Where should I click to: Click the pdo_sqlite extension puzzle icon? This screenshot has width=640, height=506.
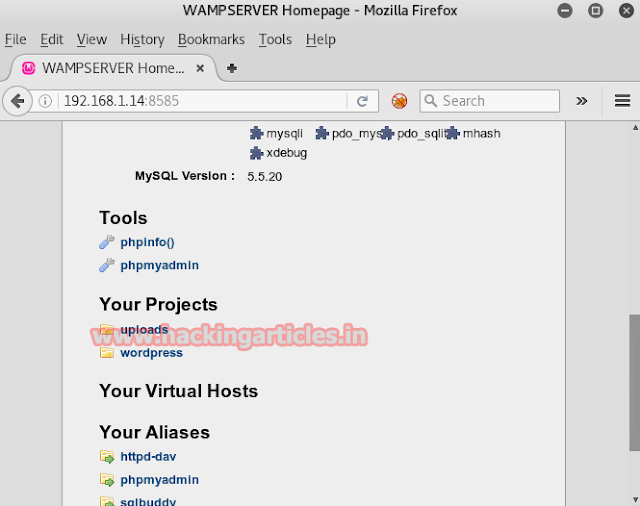[x=387, y=133]
